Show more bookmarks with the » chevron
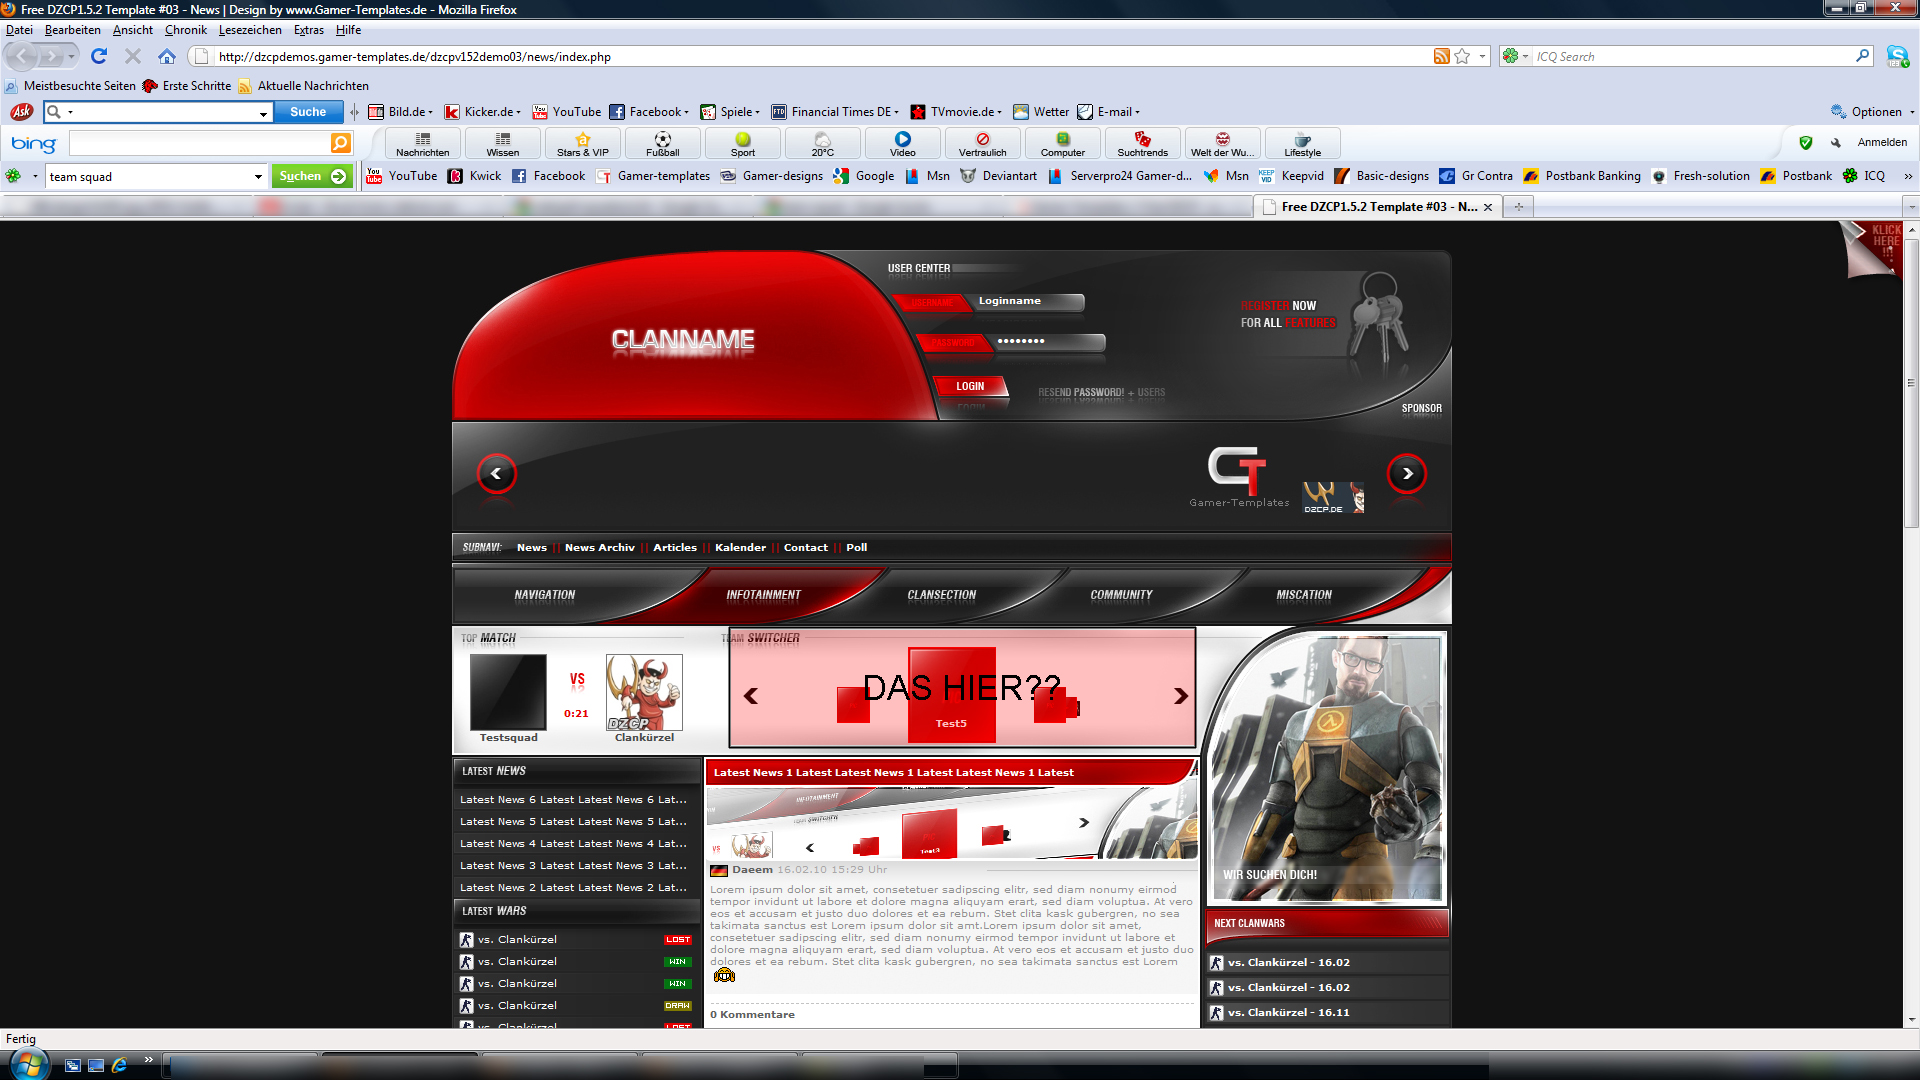 click(1908, 176)
